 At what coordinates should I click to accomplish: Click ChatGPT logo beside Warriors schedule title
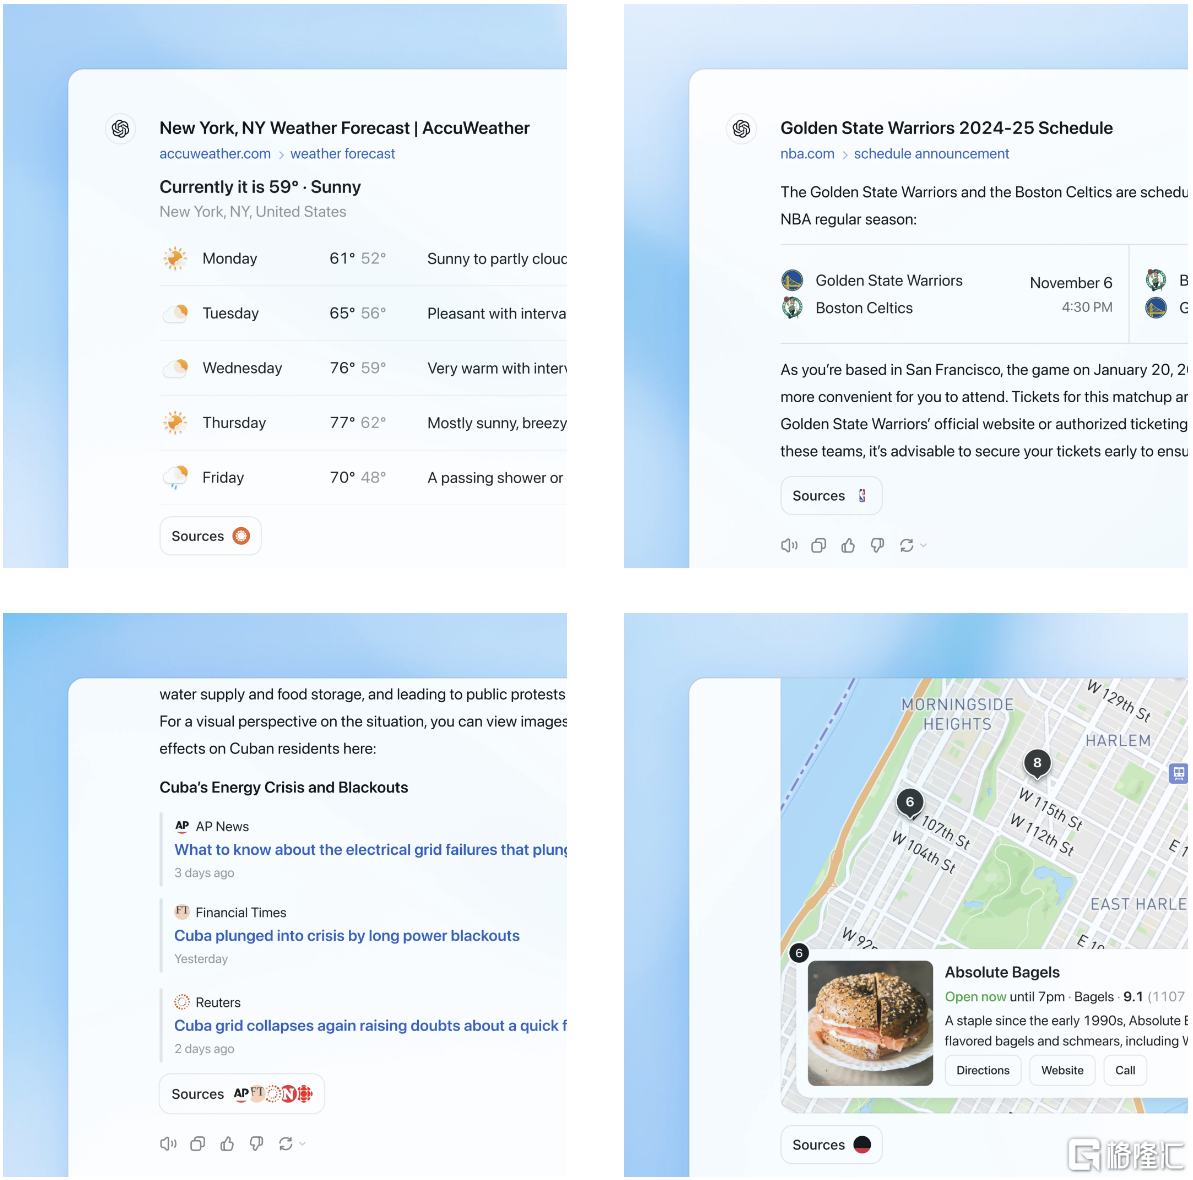tap(741, 129)
